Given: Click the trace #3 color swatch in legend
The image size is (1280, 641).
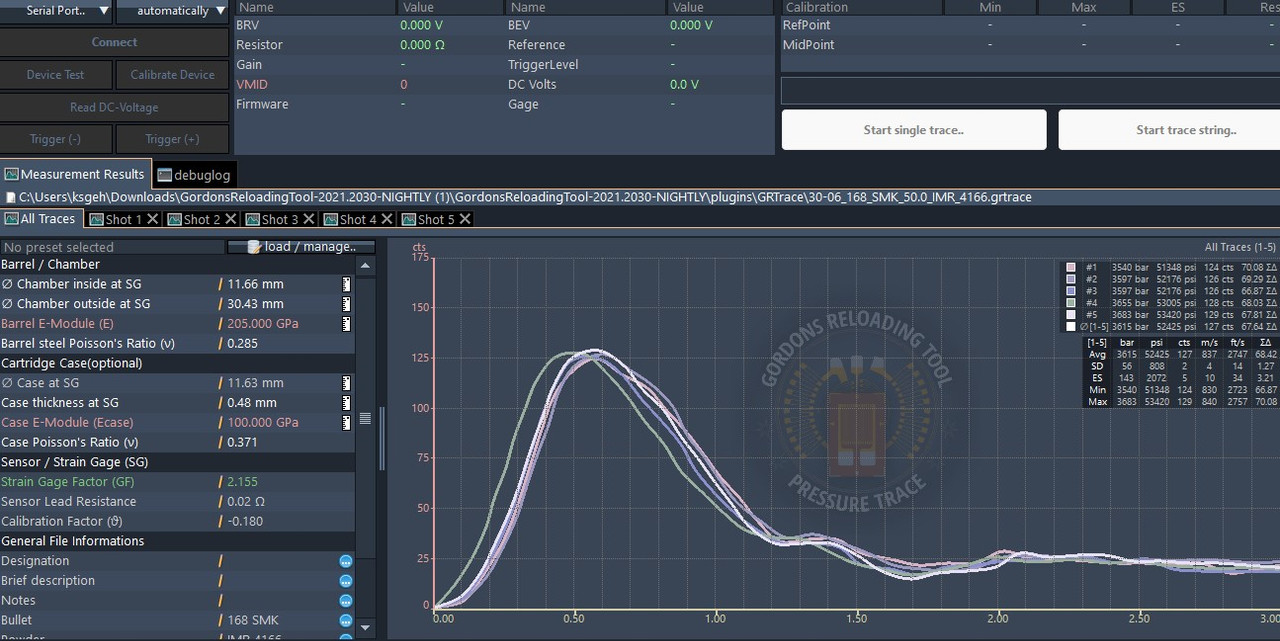Looking at the screenshot, I should (x=1071, y=291).
